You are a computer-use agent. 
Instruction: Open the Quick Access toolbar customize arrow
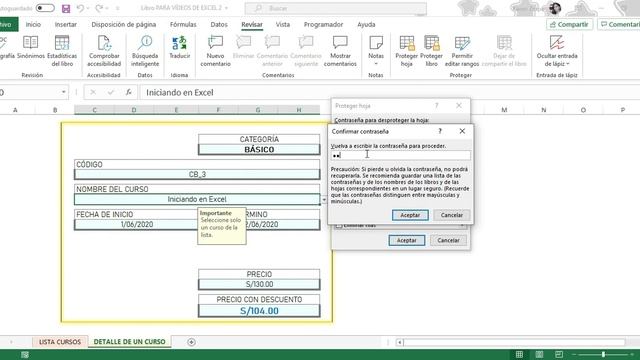tap(118, 8)
